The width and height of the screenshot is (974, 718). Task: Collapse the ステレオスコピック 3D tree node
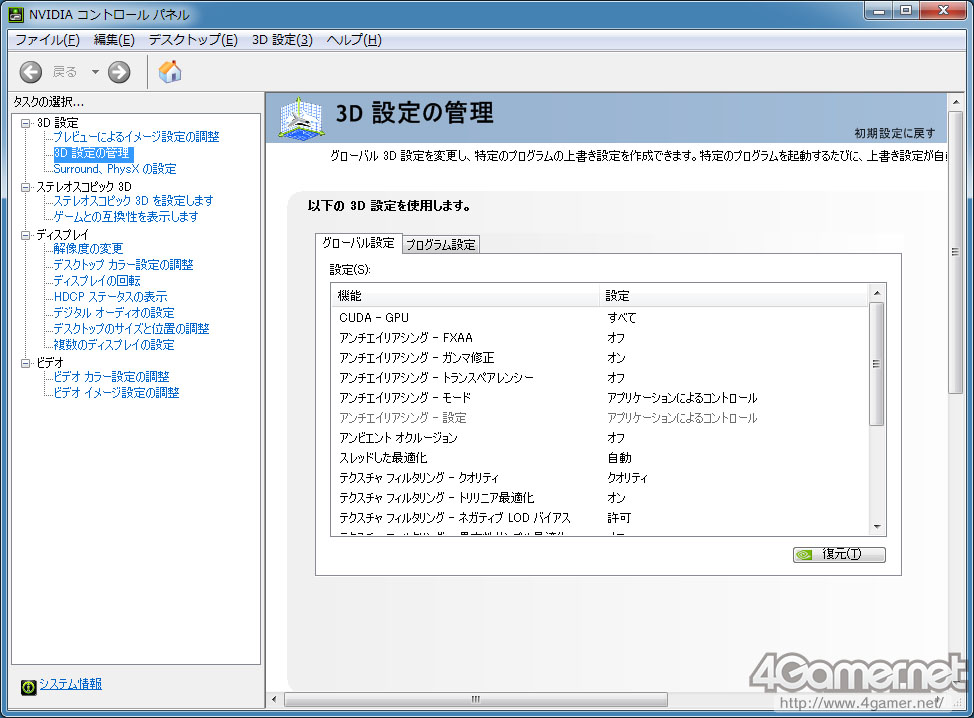point(25,187)
